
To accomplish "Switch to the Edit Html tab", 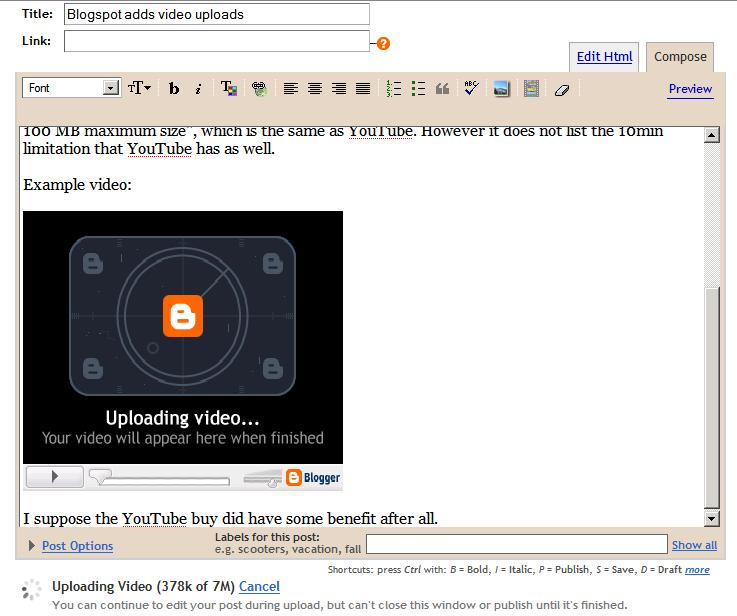I will [604, 57].
